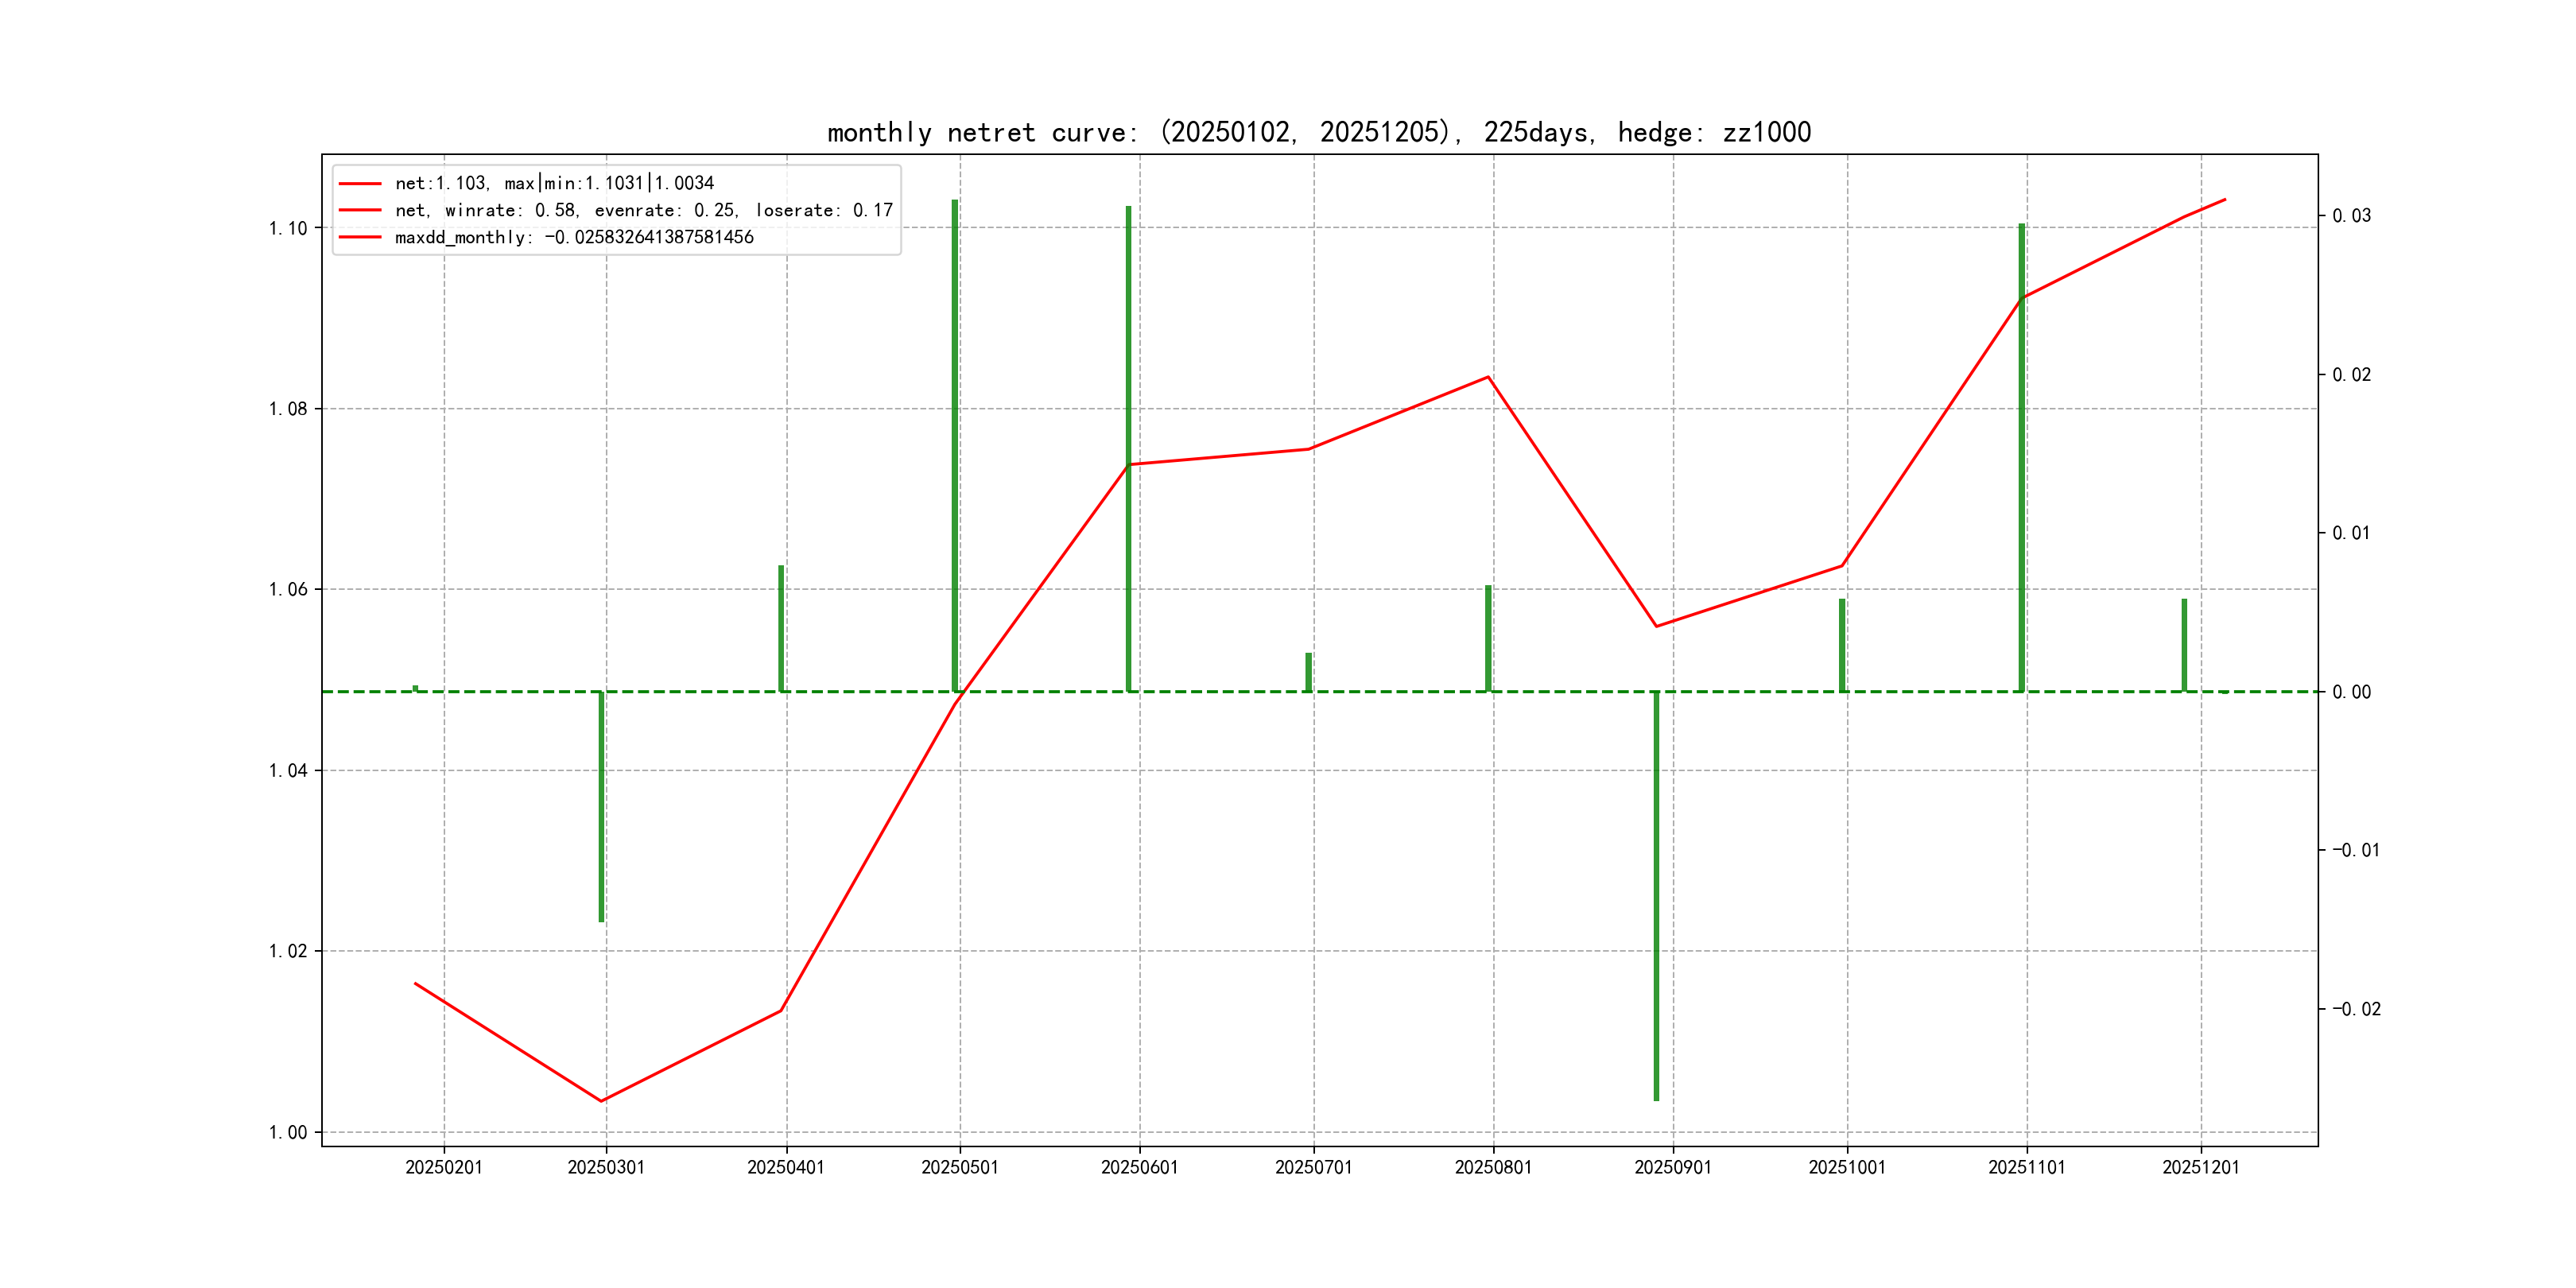Image resolution: width=2576 pixels, height=1288 pixels.
Task: Click the 0.00 right axis label
Action: pyautogui.click(x=2351, y=692)
